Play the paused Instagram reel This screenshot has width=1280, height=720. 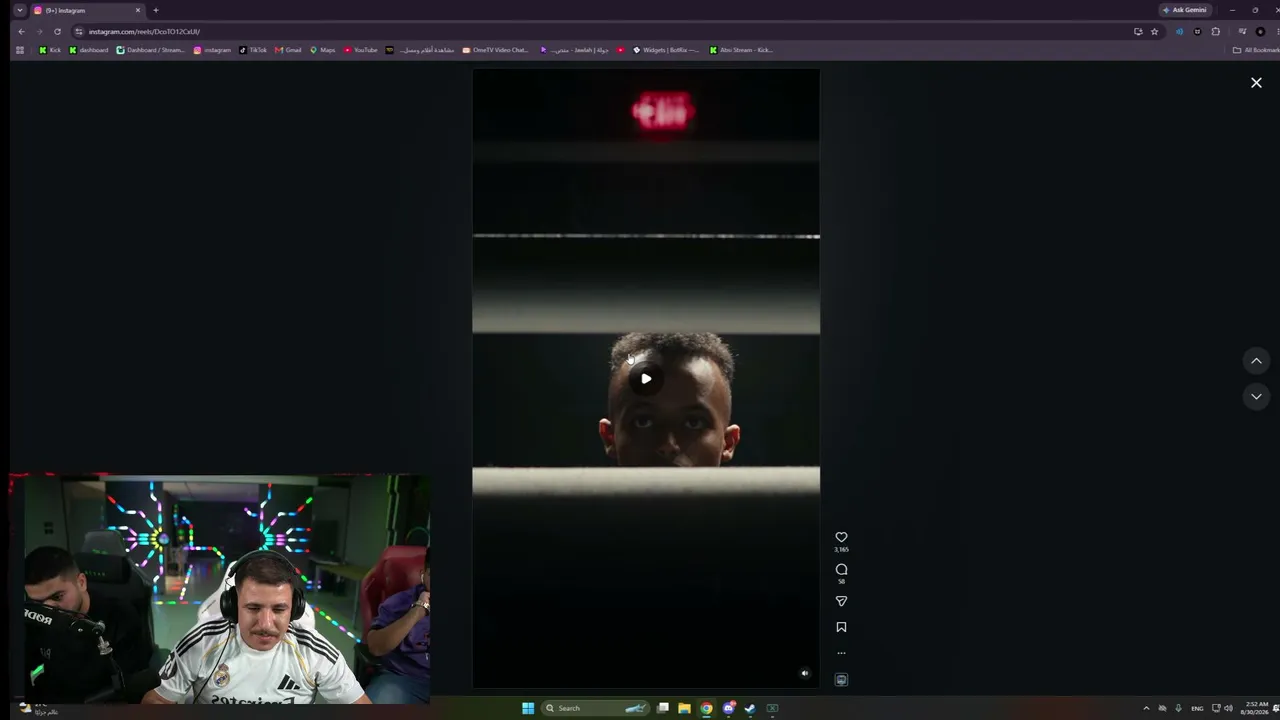coord(646,379)
